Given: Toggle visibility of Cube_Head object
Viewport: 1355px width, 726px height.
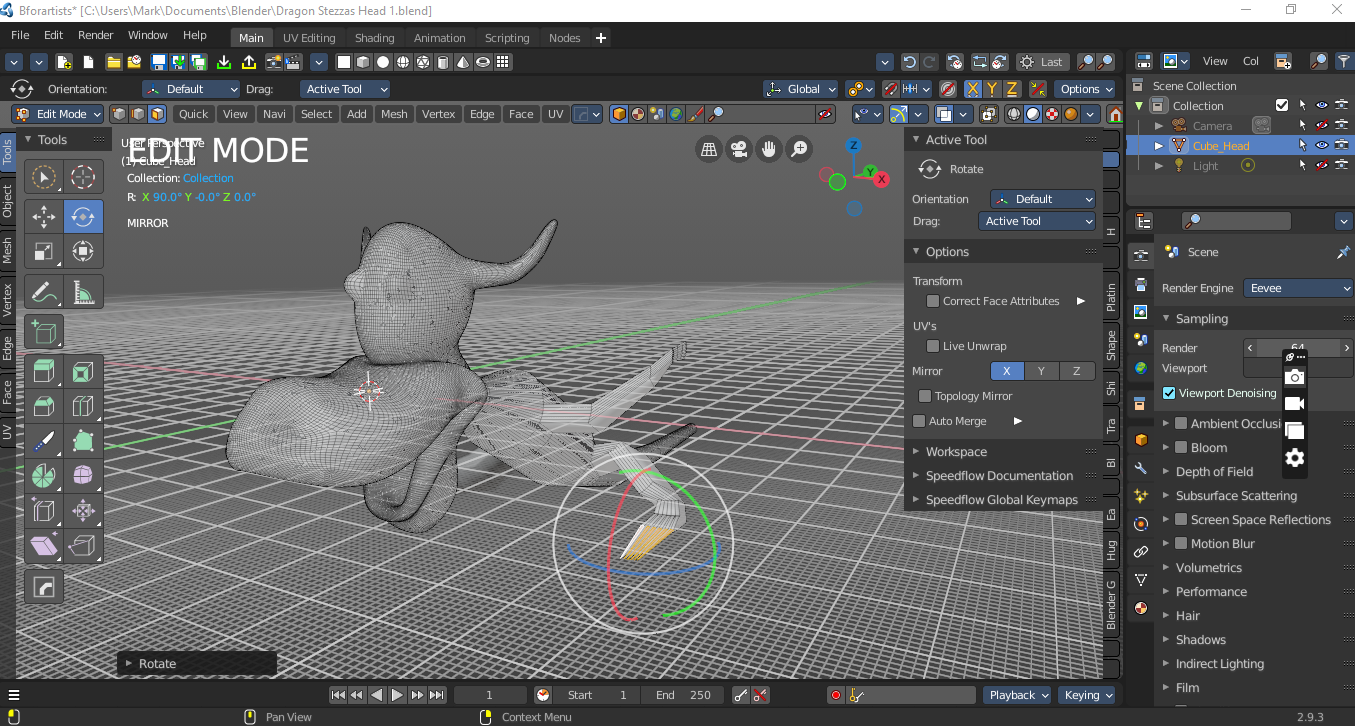Looking at the screenshot, I should [x=1321, y=146].
